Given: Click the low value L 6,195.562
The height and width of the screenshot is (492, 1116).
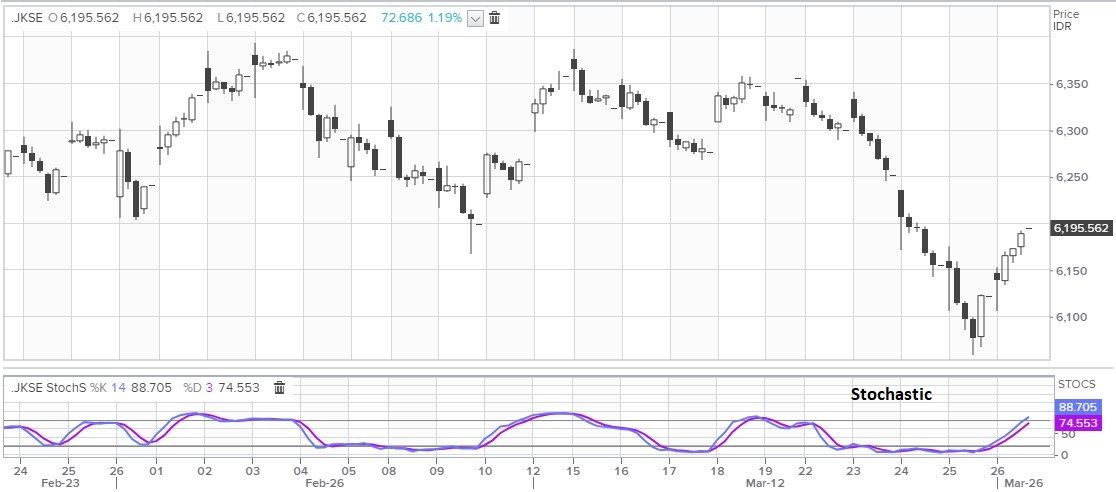Looking at the screenshot, I should click(x=251, y=19).
